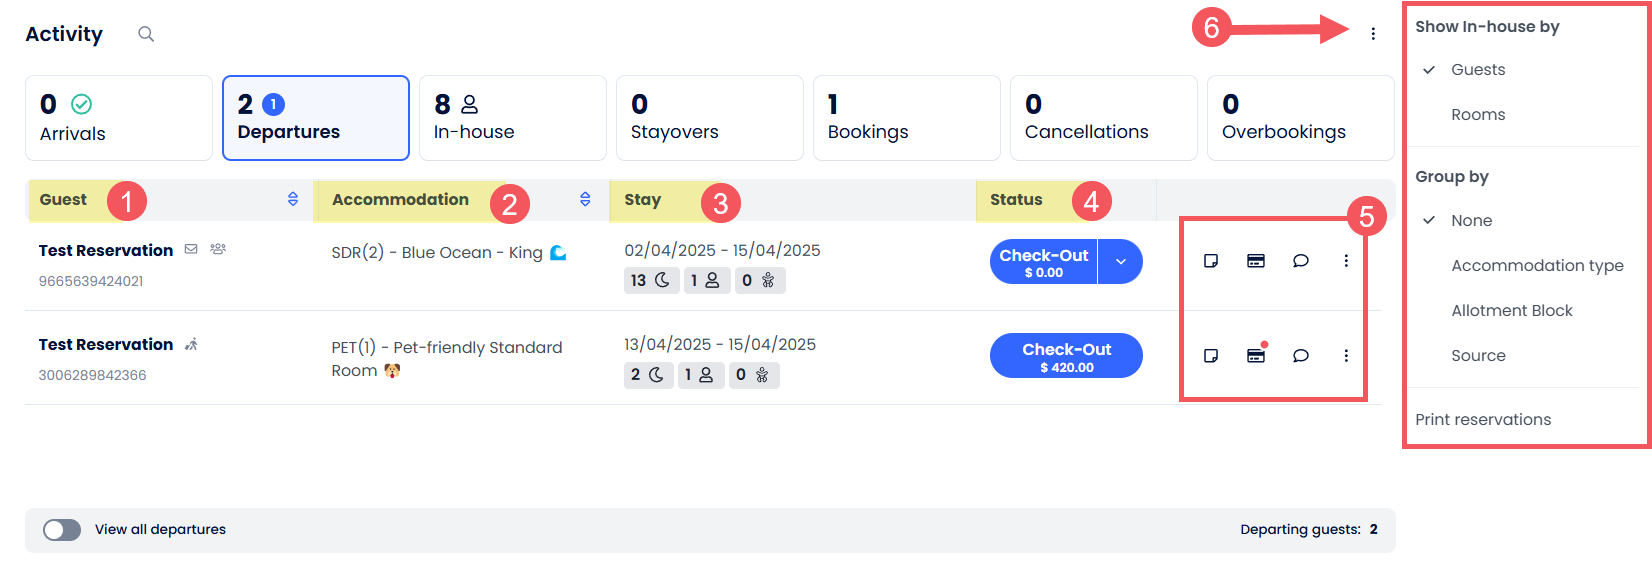This screenshot has width=1652, height=569.
Task: Open the note icon for the first reservation
Action: 1210,261
